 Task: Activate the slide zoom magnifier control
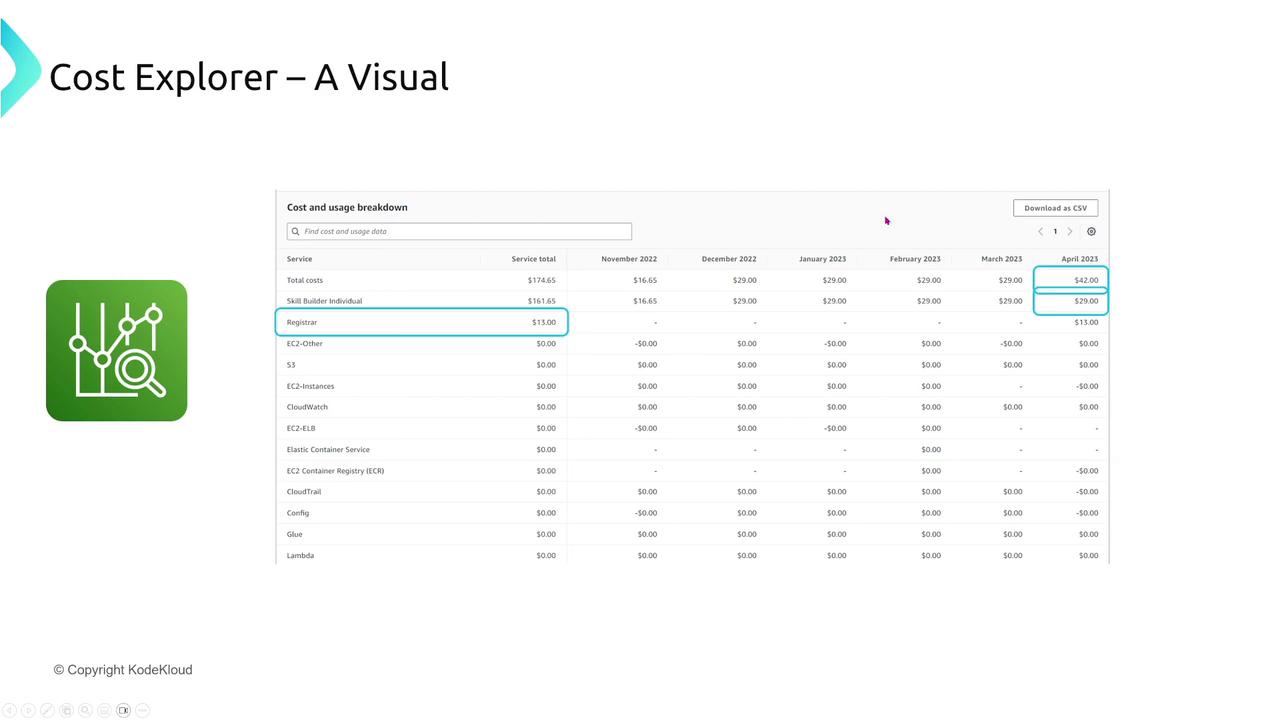(85, 710)
